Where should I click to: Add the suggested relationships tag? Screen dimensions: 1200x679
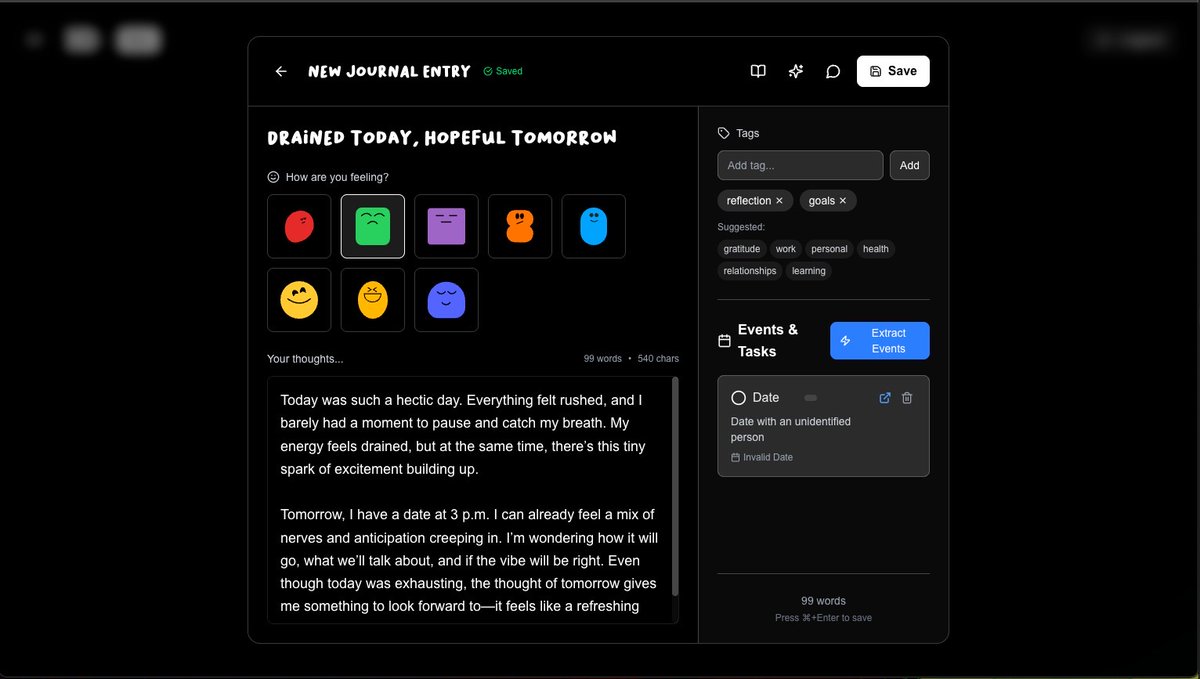[750, 271]
